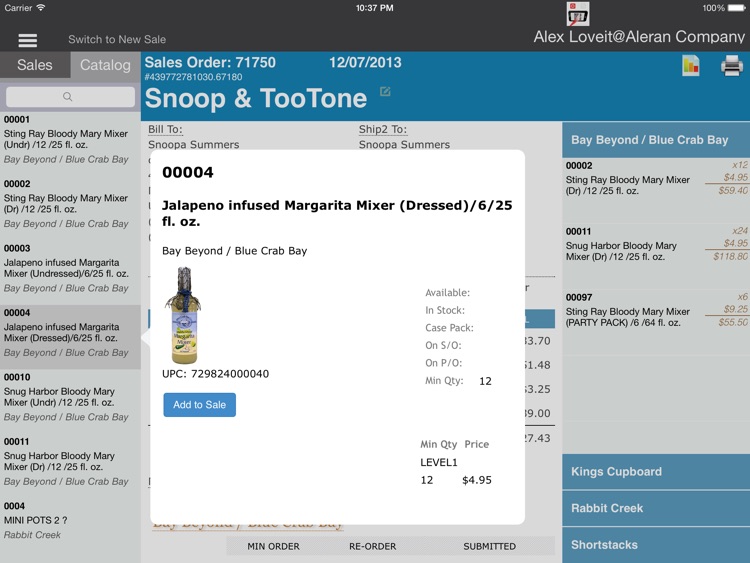Screen dimensions: 750x563
Task: Select catalog item 00001 Sting Ray Mixer
Action: [x=70, y=139]
